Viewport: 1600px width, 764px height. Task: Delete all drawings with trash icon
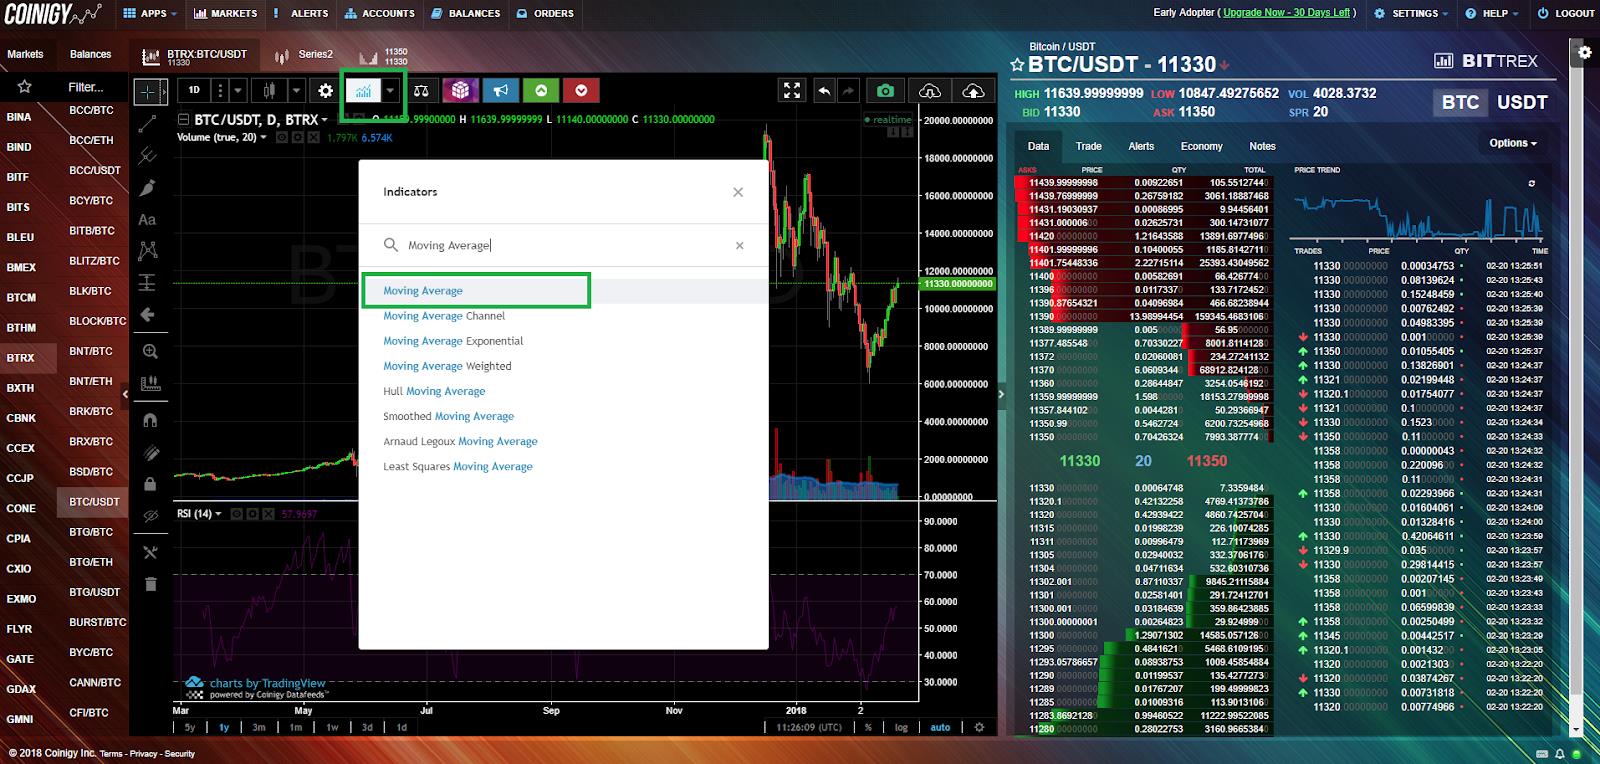click(x=151, y=584)
